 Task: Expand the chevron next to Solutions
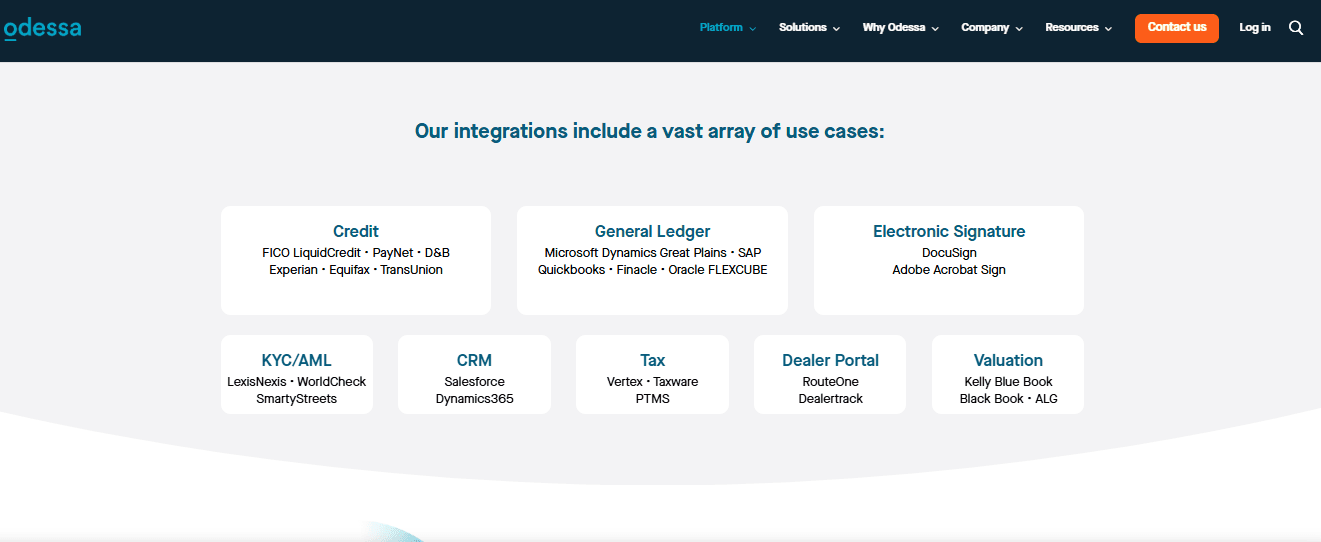pos(836,29)
